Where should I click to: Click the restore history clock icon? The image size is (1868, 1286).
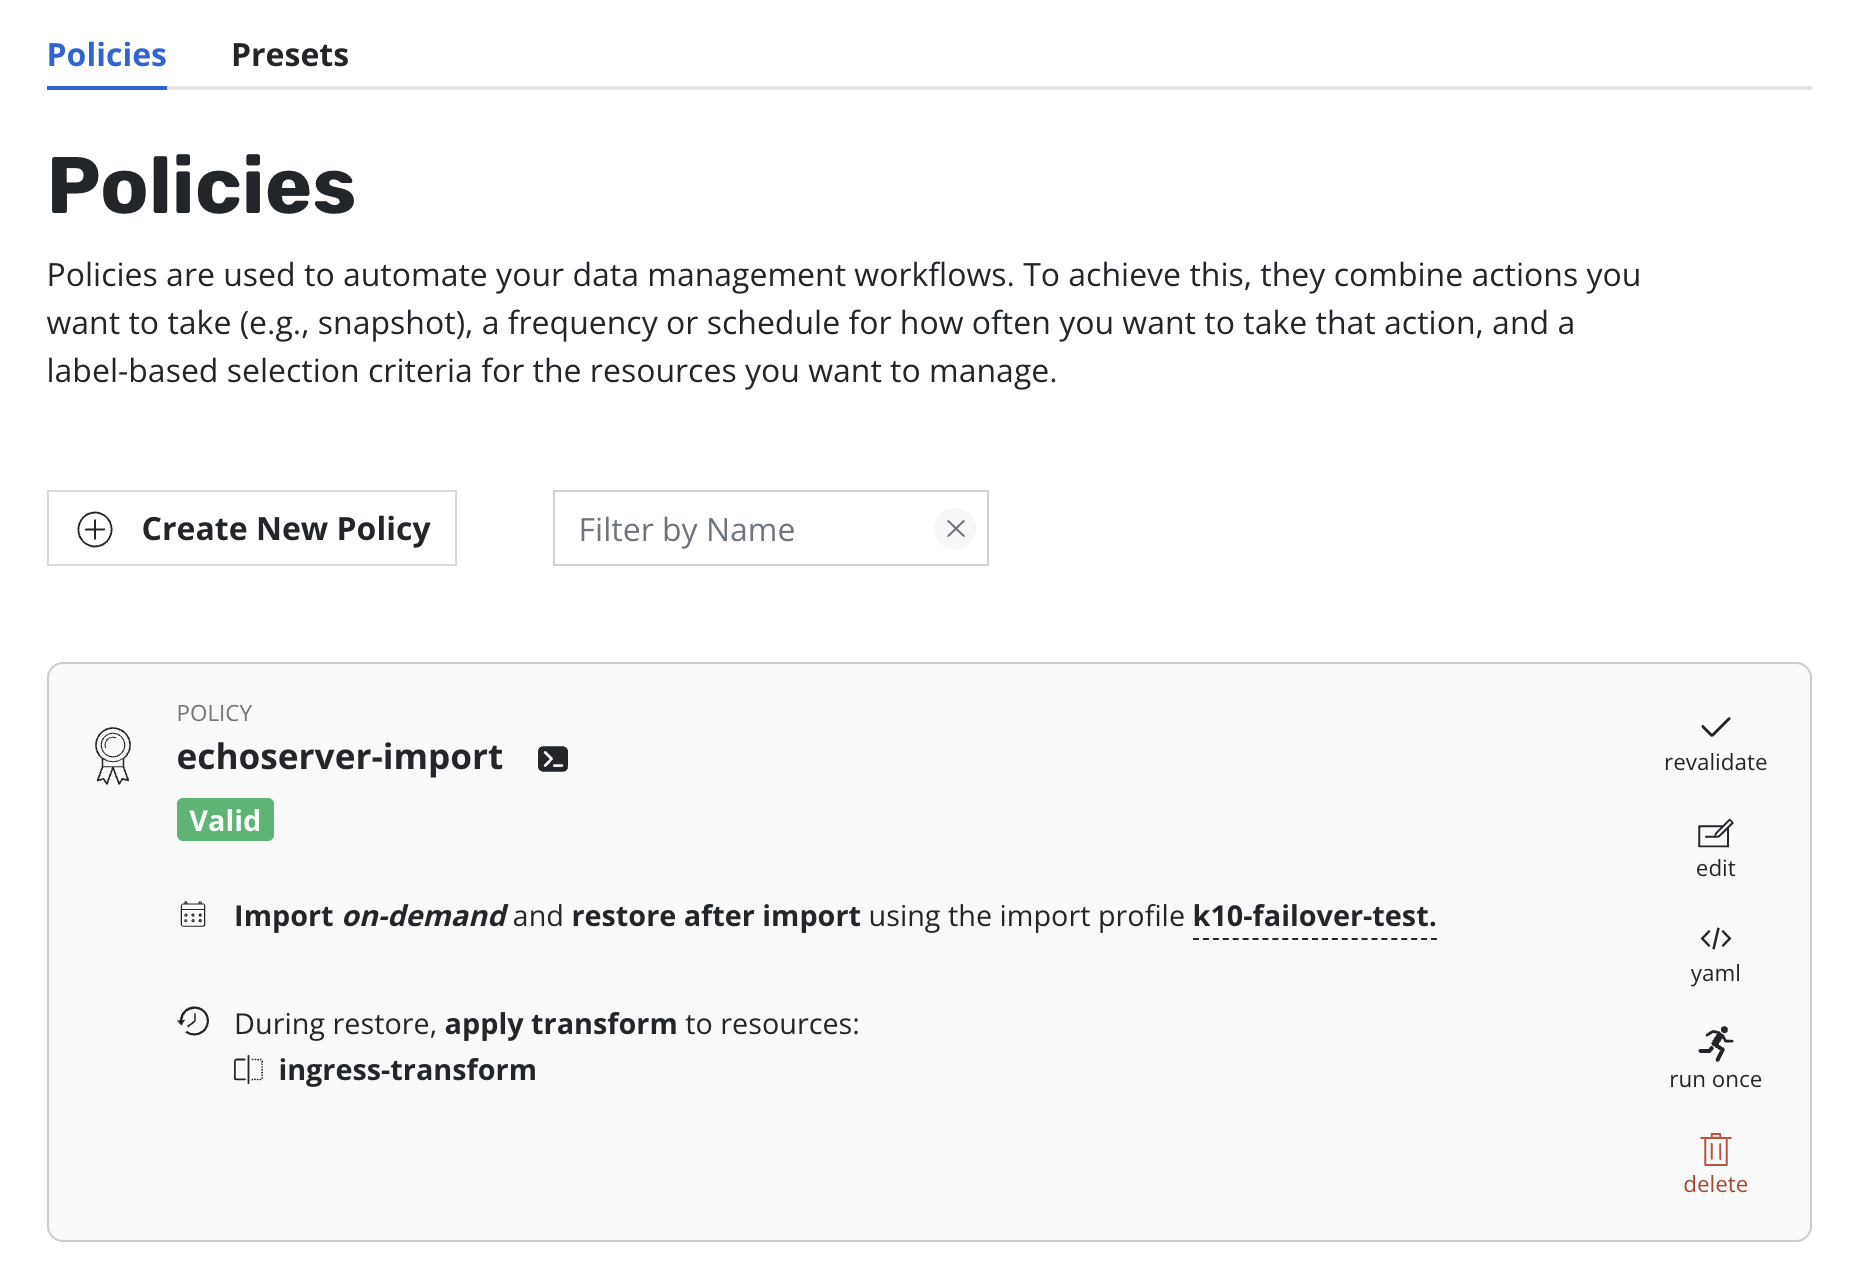pos(193,1022)
